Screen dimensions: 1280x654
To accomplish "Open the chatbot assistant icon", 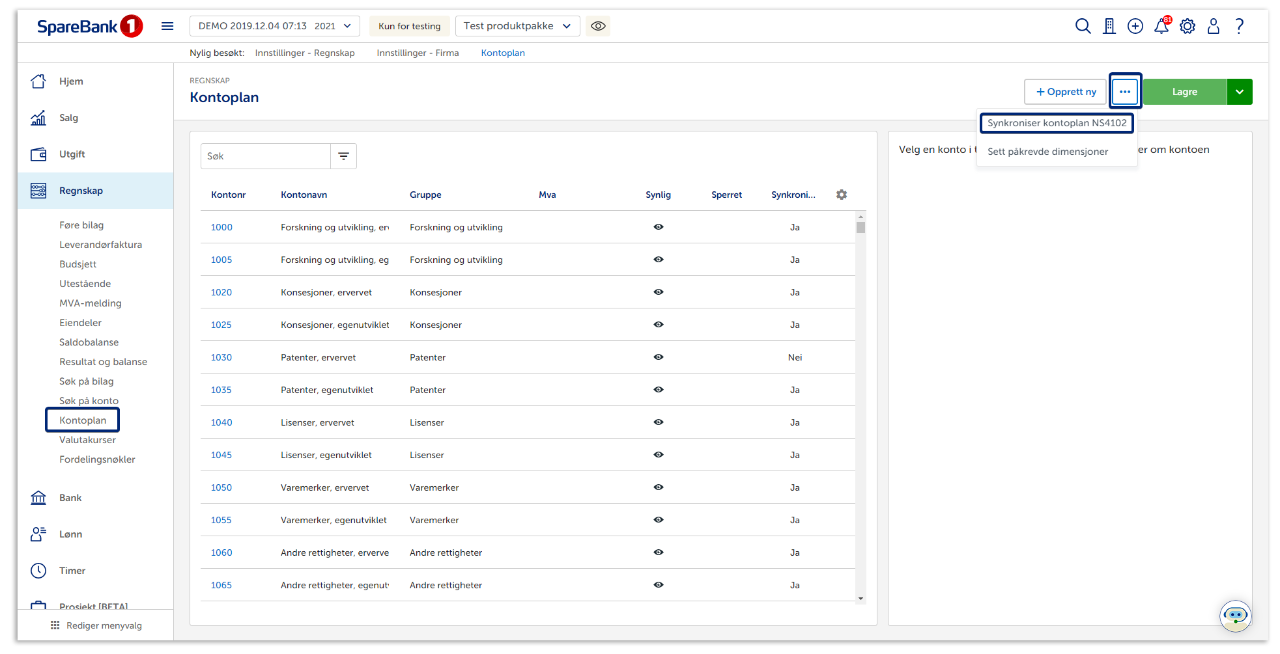I will (1235, 615).
